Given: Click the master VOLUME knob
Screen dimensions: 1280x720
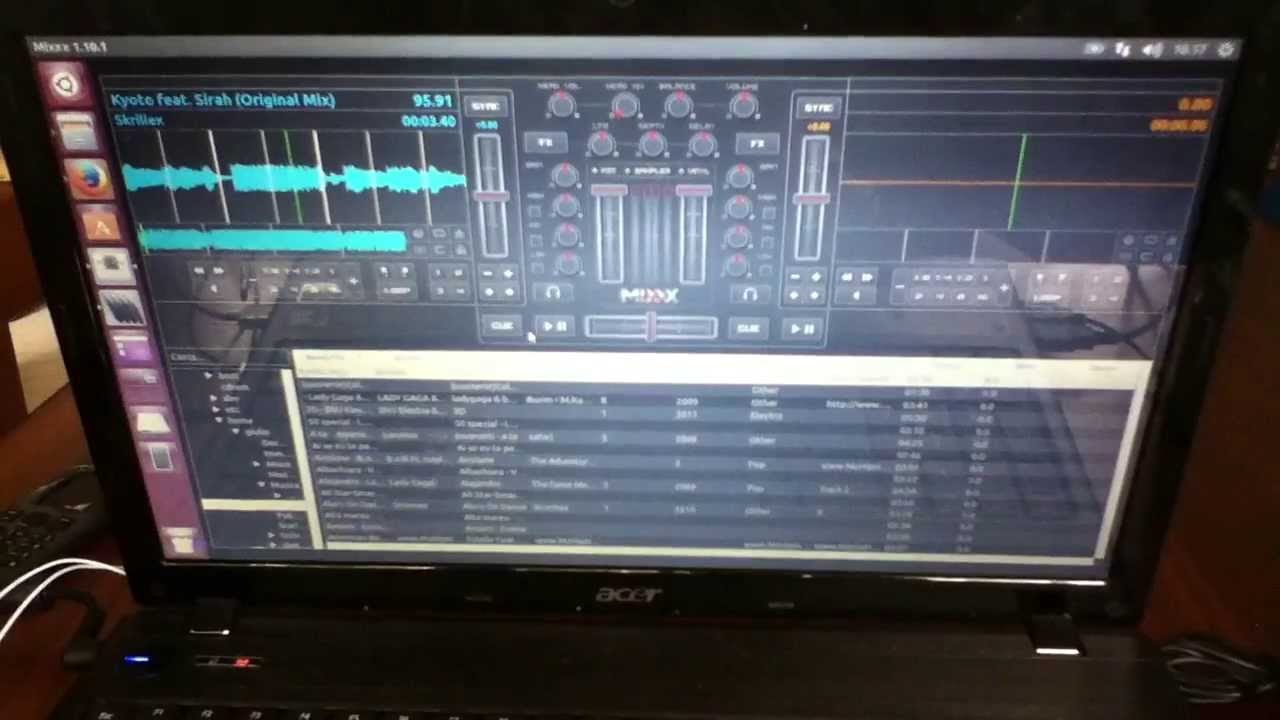Looking at the screenshot, I should click(743, 105).
